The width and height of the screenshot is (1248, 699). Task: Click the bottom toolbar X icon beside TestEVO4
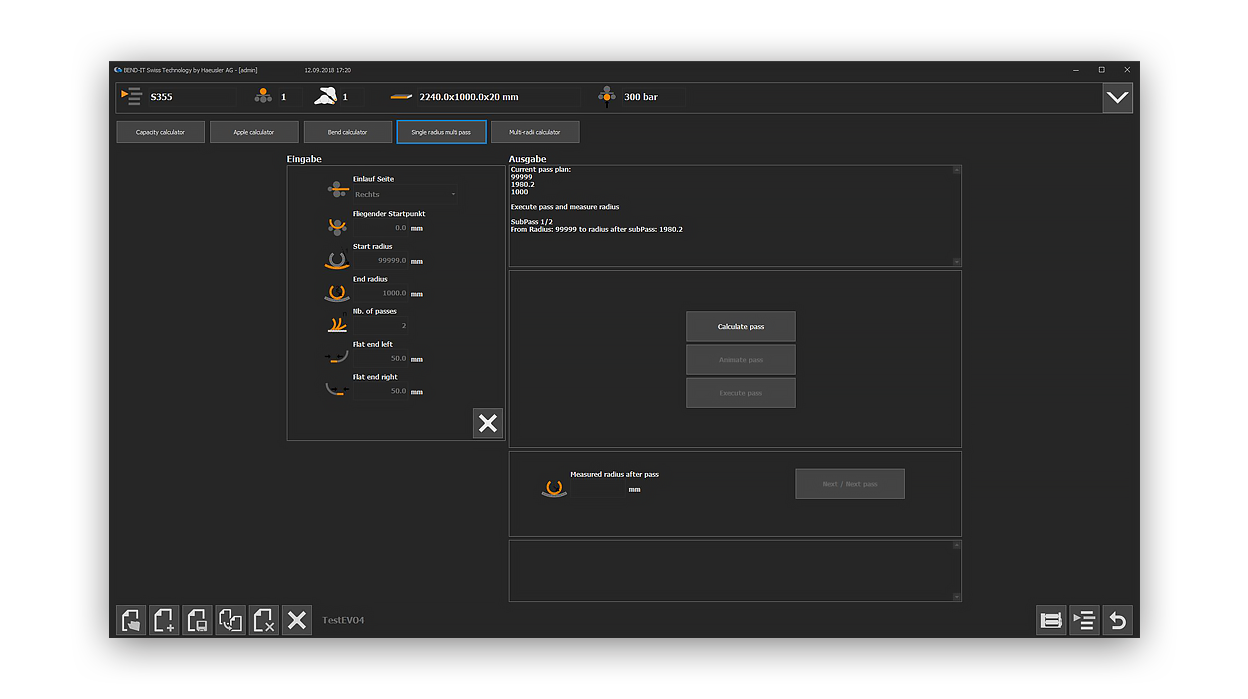click(296, 620)
